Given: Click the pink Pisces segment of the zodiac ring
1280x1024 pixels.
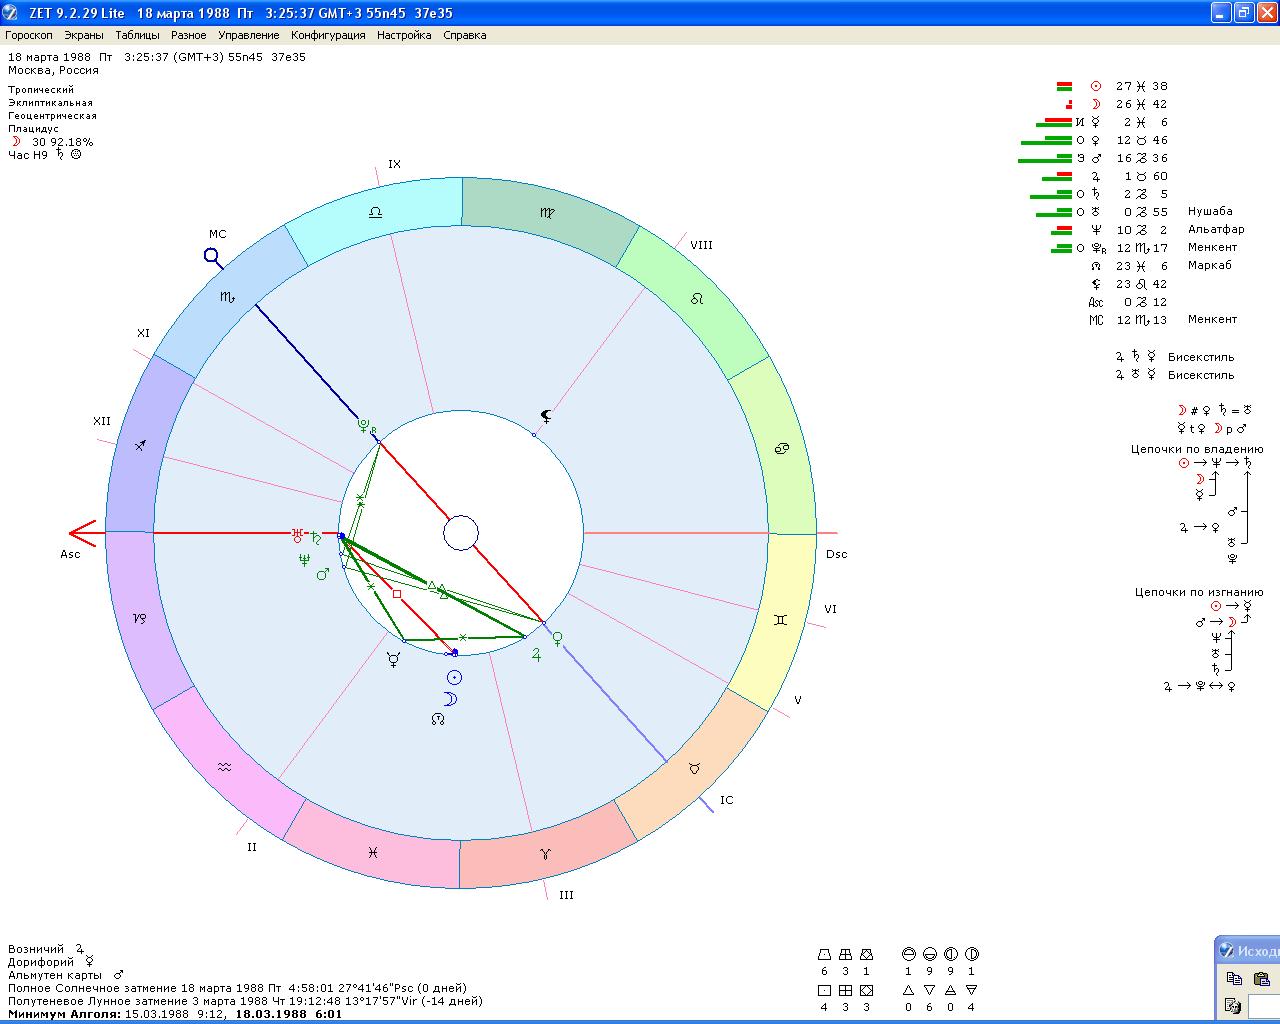Looking at the screenshot, I should pyautogui.click(x=372, y=852).
